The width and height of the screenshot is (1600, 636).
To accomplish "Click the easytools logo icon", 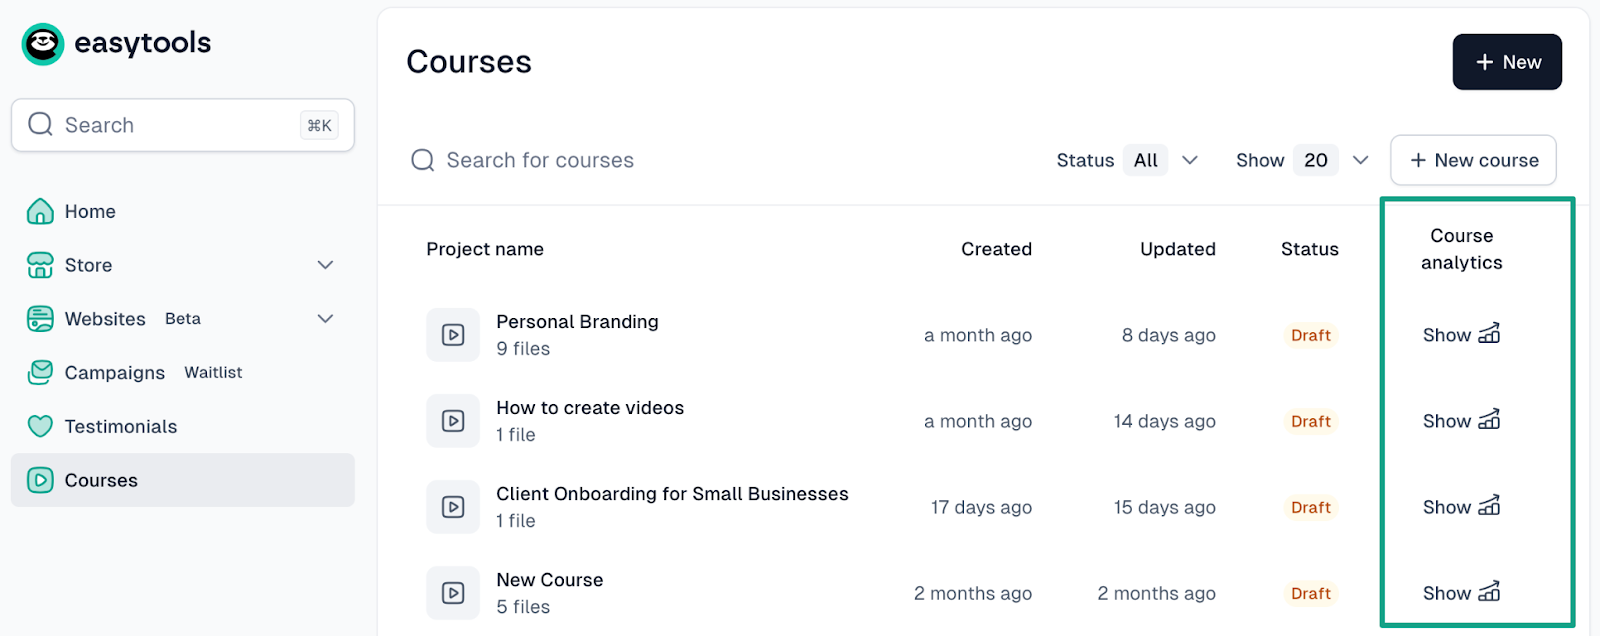I will (x=43, y=44).
